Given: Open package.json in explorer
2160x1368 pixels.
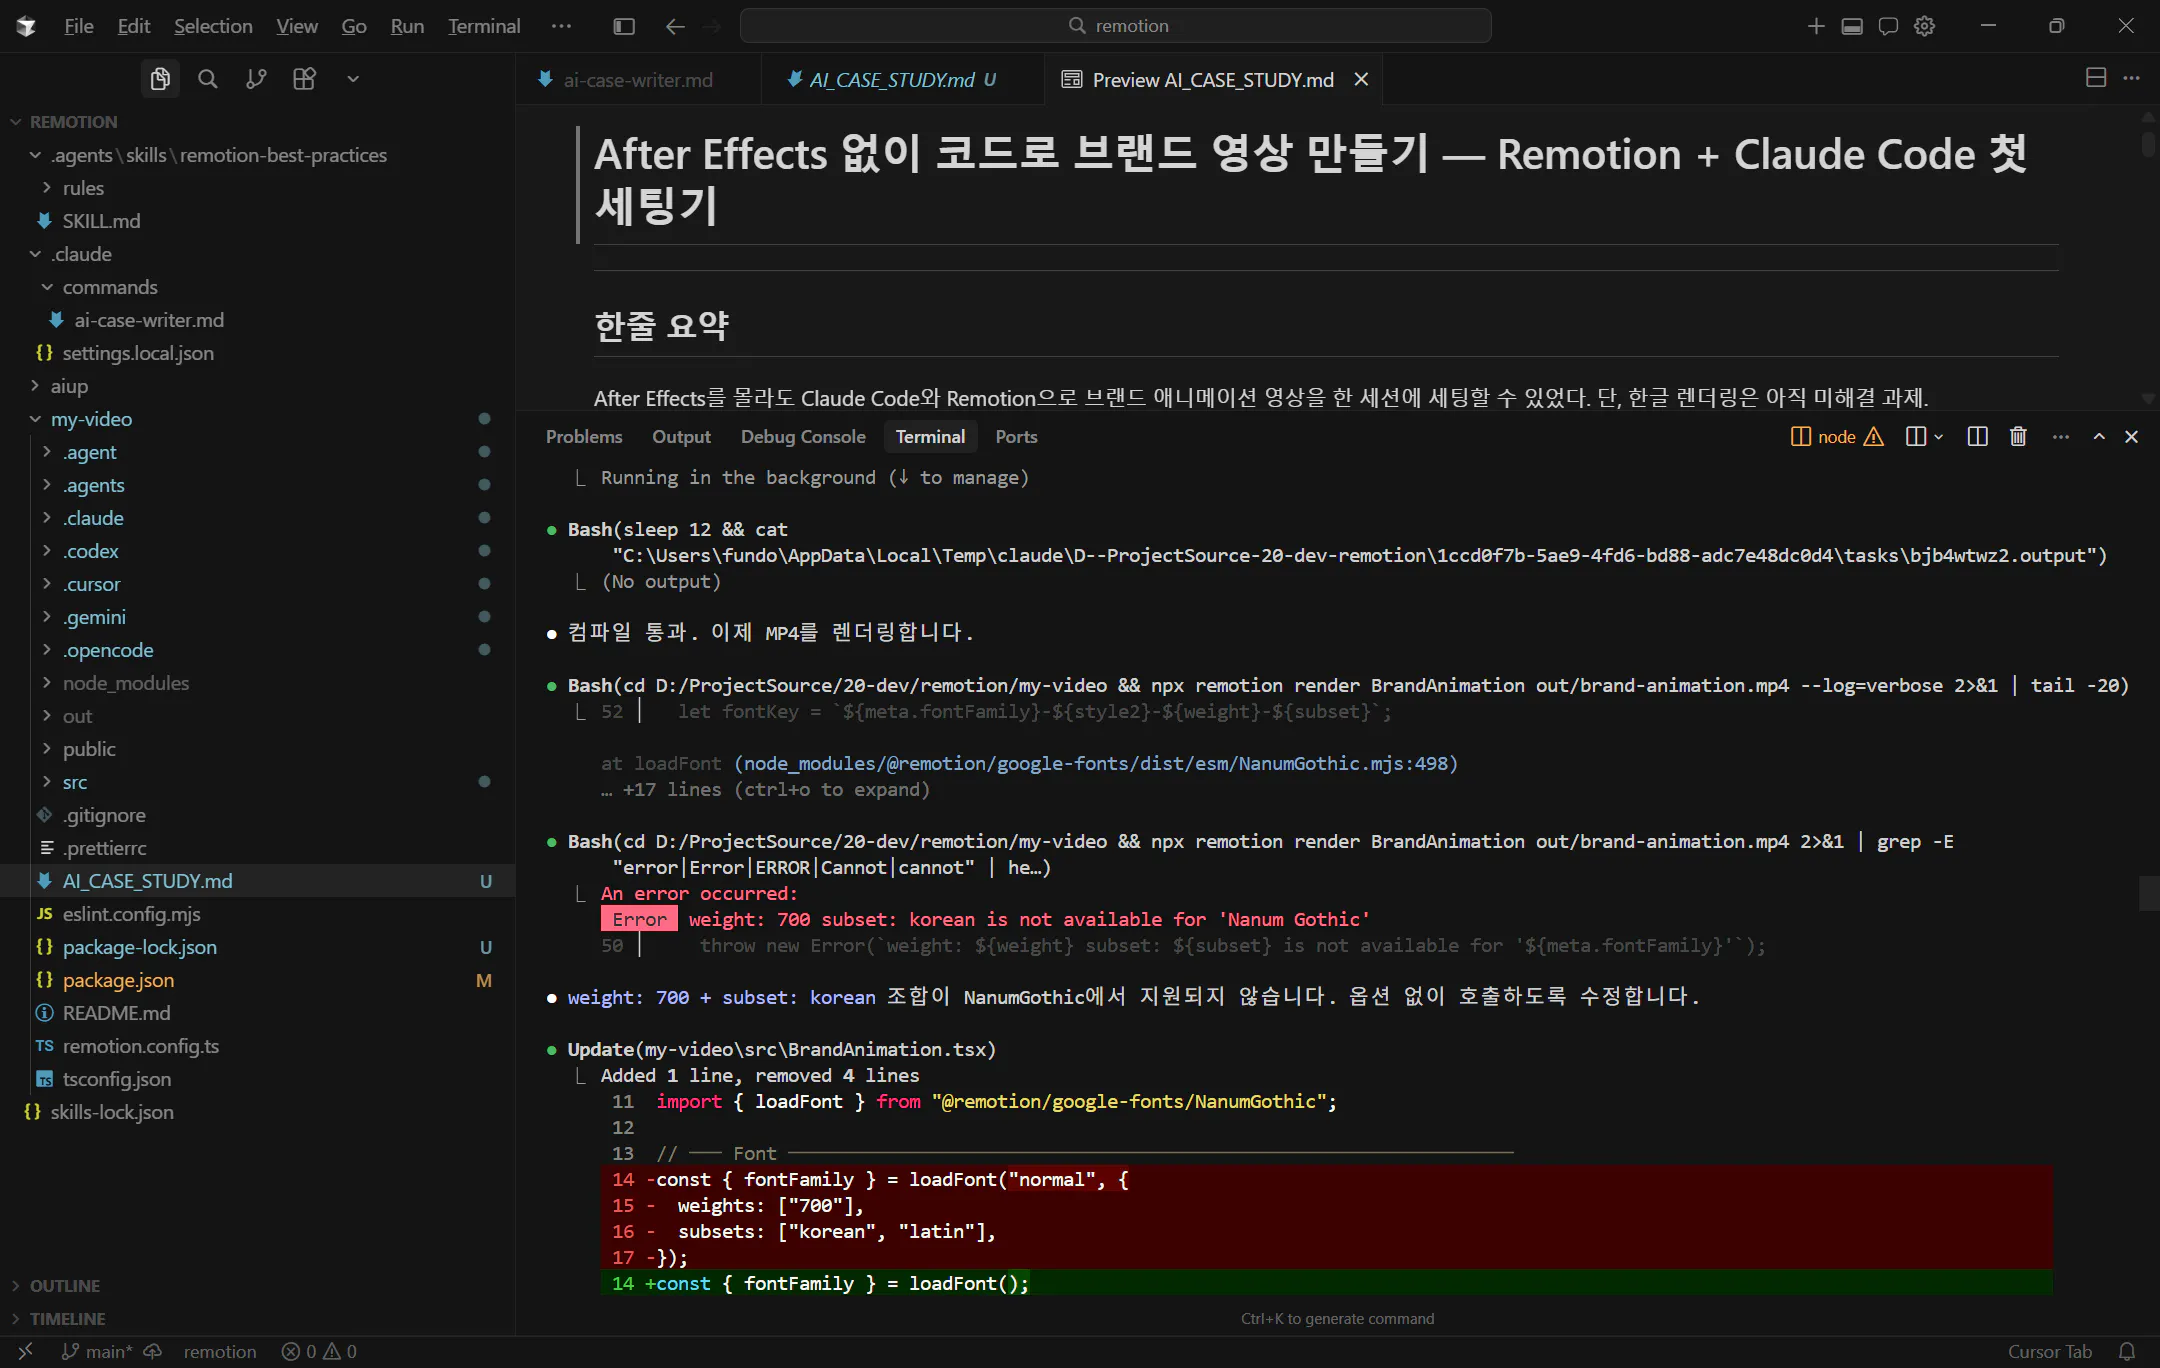Looking at the screenshot, I should click(118, 980).
